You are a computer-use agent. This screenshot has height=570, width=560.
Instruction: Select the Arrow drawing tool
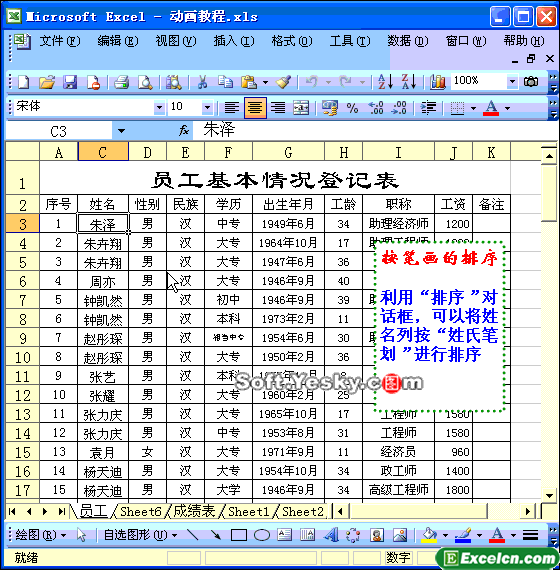pos(216,535)
